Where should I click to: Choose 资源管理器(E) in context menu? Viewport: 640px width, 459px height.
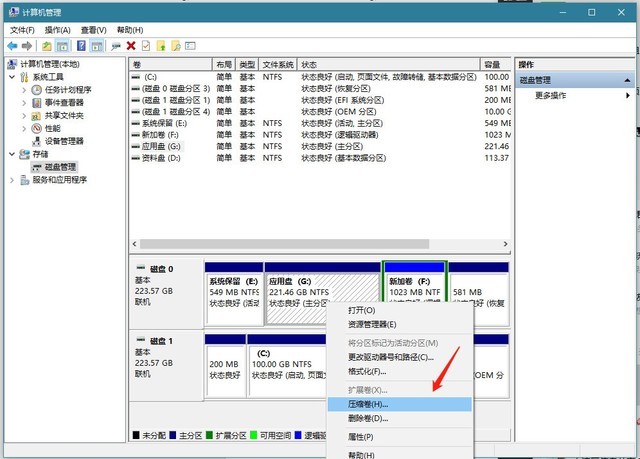(400, 324)
